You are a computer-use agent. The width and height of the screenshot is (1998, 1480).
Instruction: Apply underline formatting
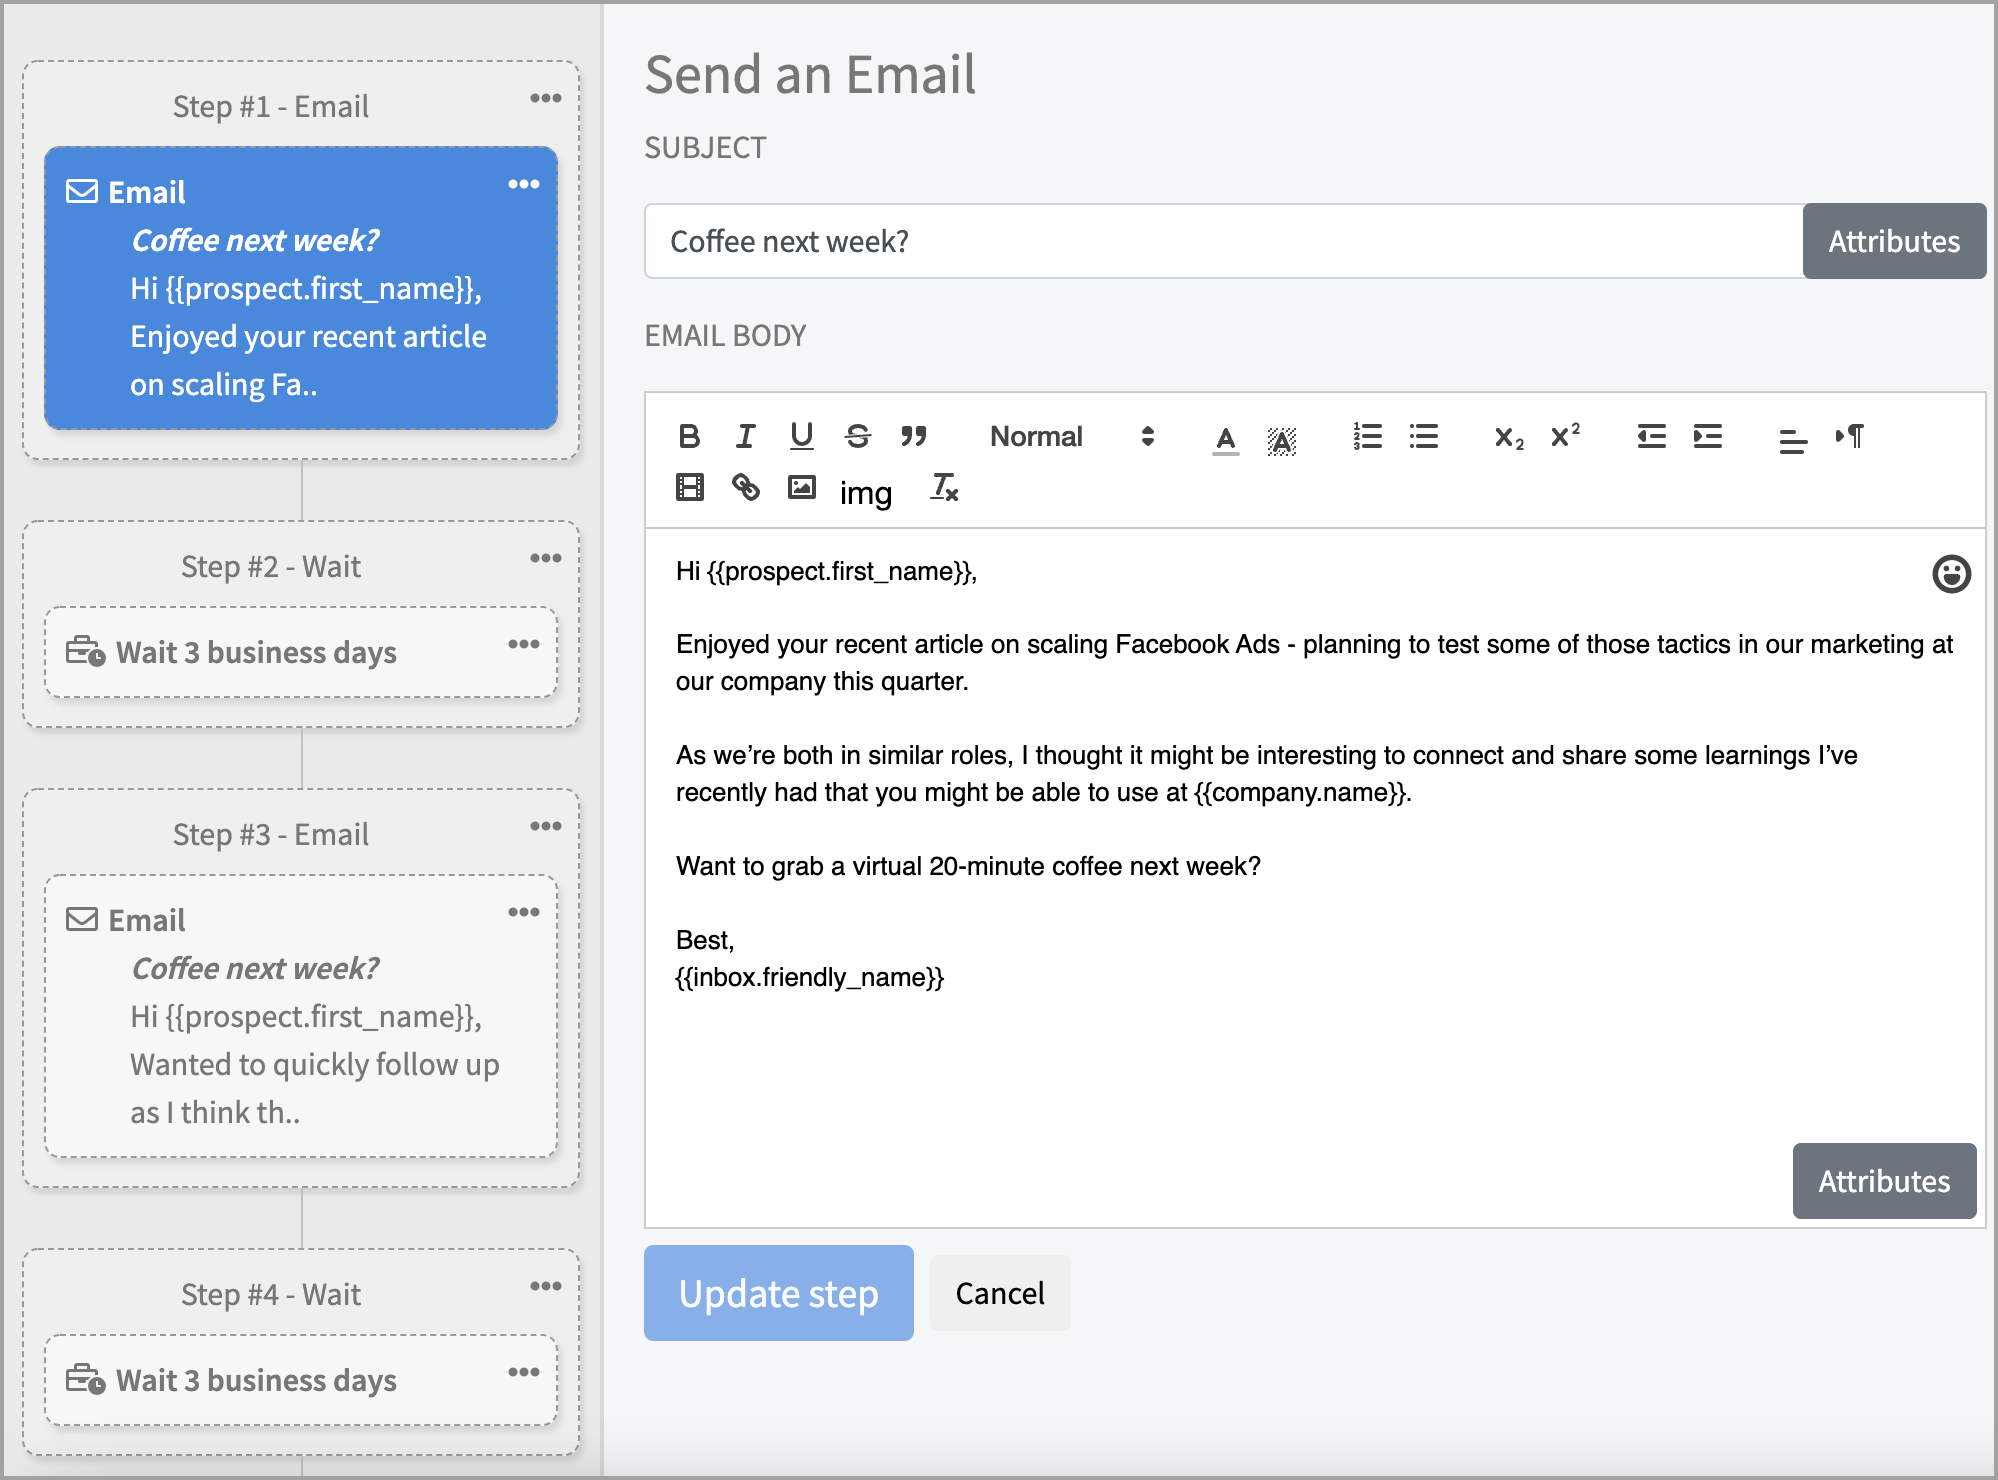point(801,437)
